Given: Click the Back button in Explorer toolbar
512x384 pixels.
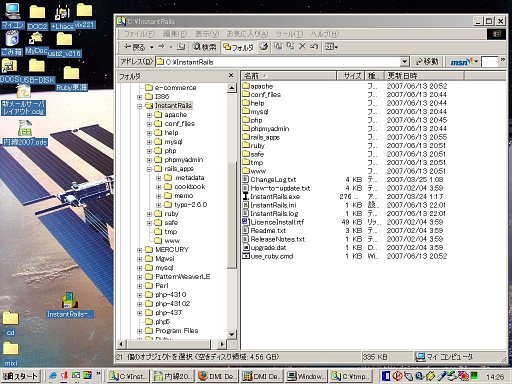Looking at the screenshot, I should pyautogui.click(x=134, y=47).
